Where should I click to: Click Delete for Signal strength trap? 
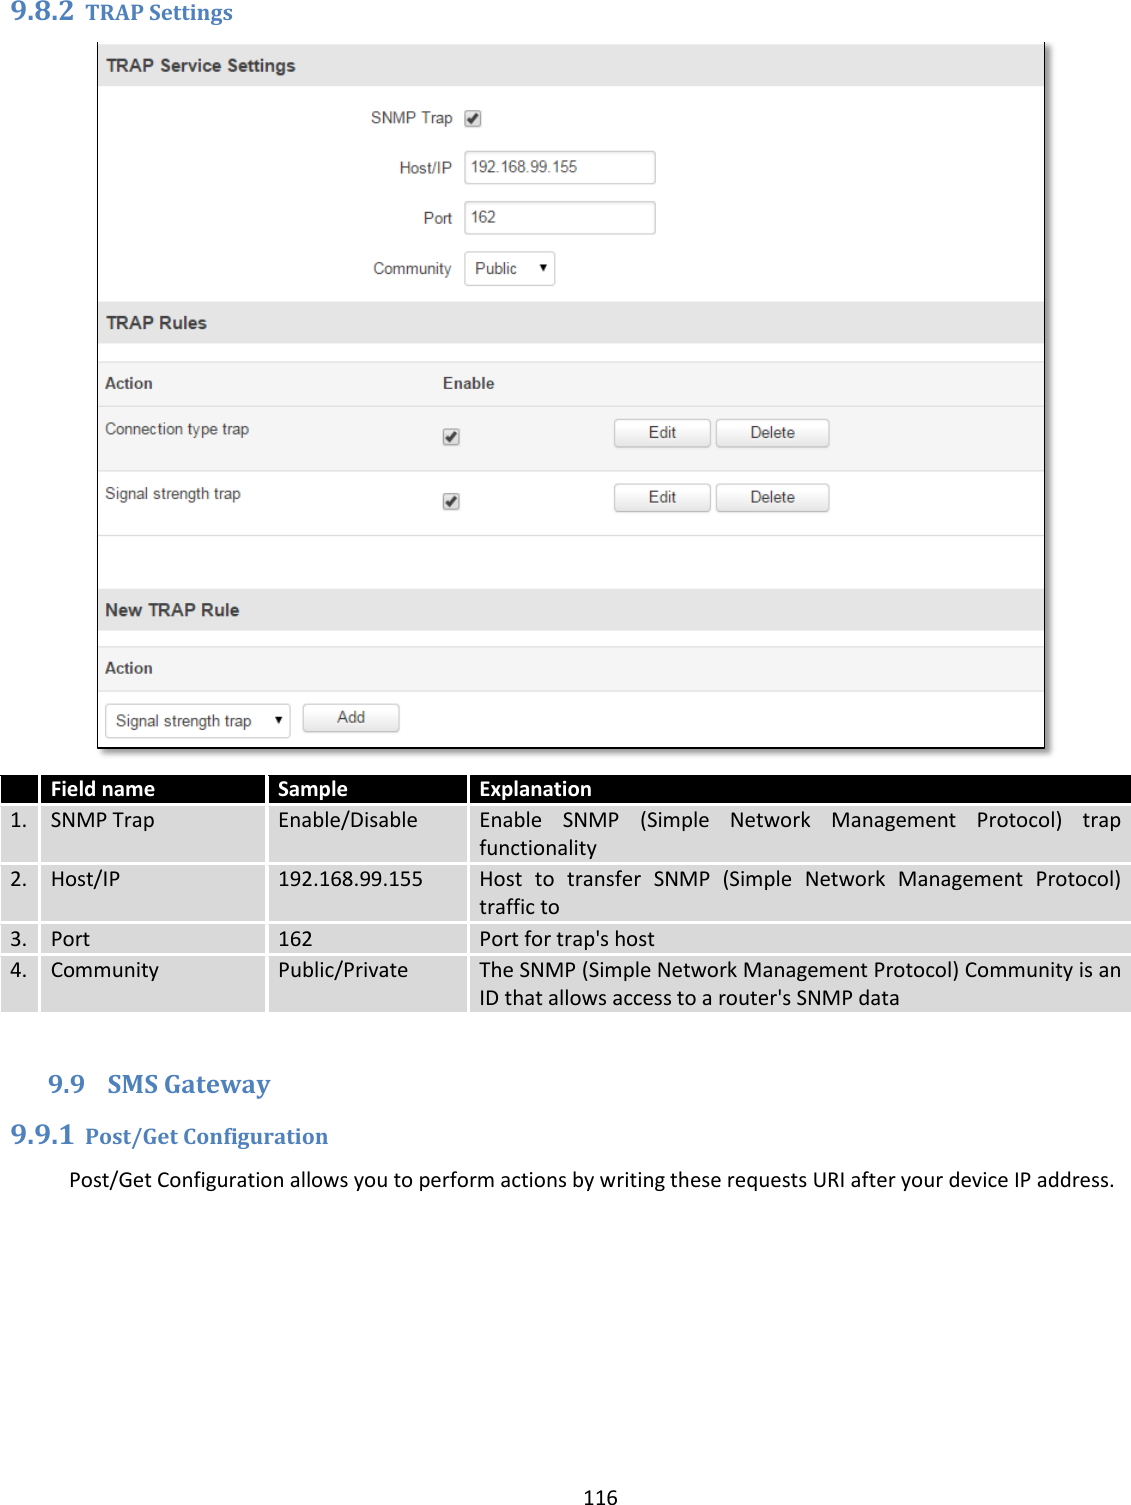772,497
